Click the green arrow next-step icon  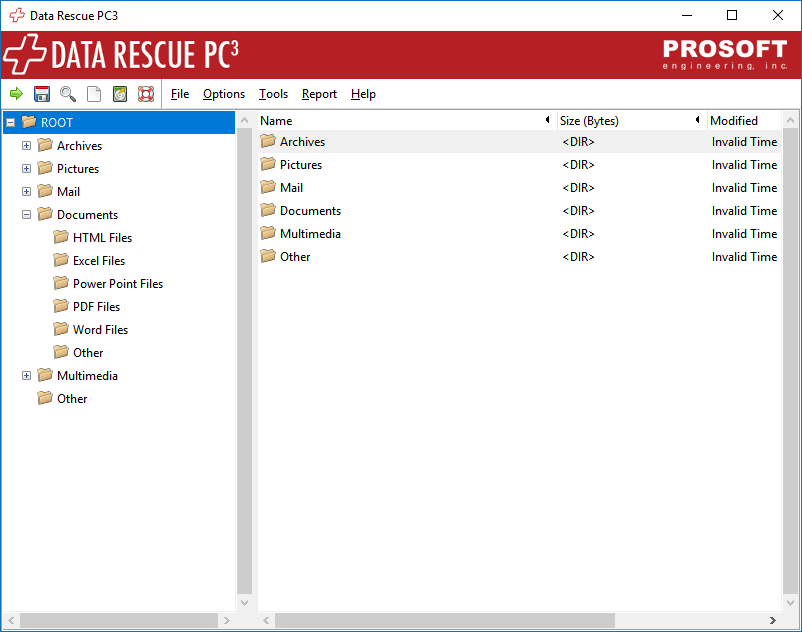pos(16,94)
